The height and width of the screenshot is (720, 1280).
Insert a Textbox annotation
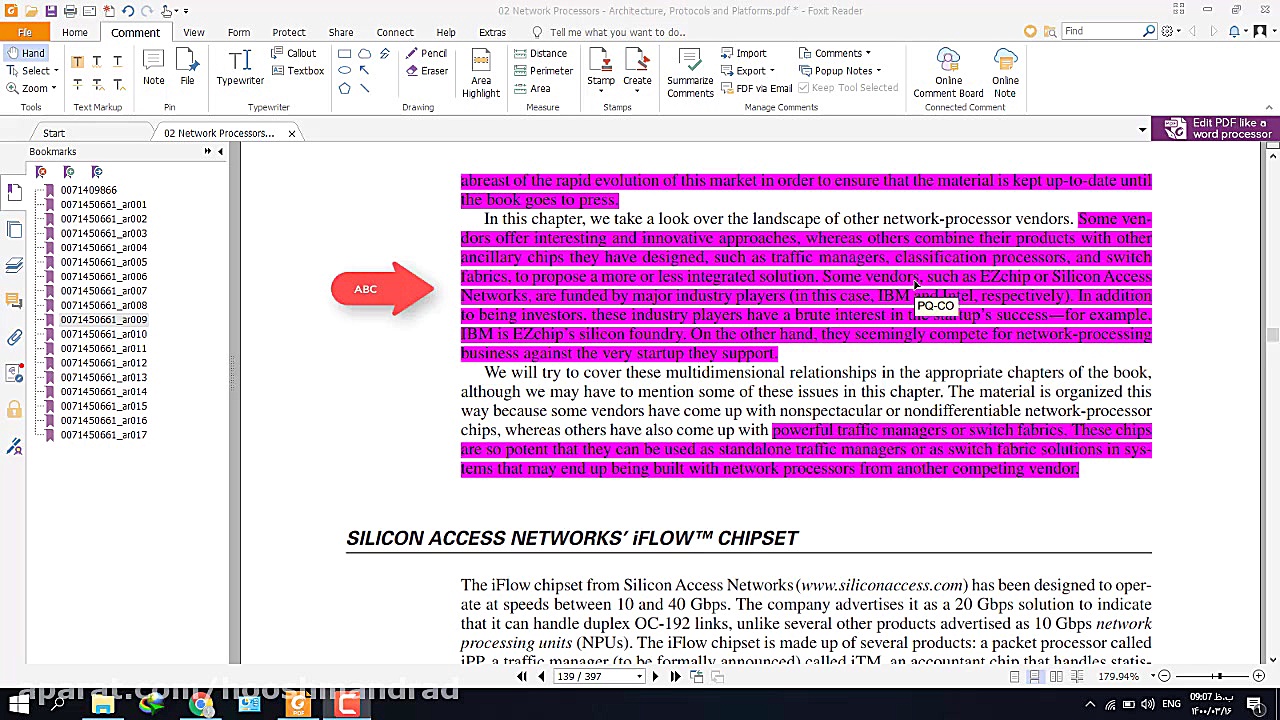(x=297, y=71)
